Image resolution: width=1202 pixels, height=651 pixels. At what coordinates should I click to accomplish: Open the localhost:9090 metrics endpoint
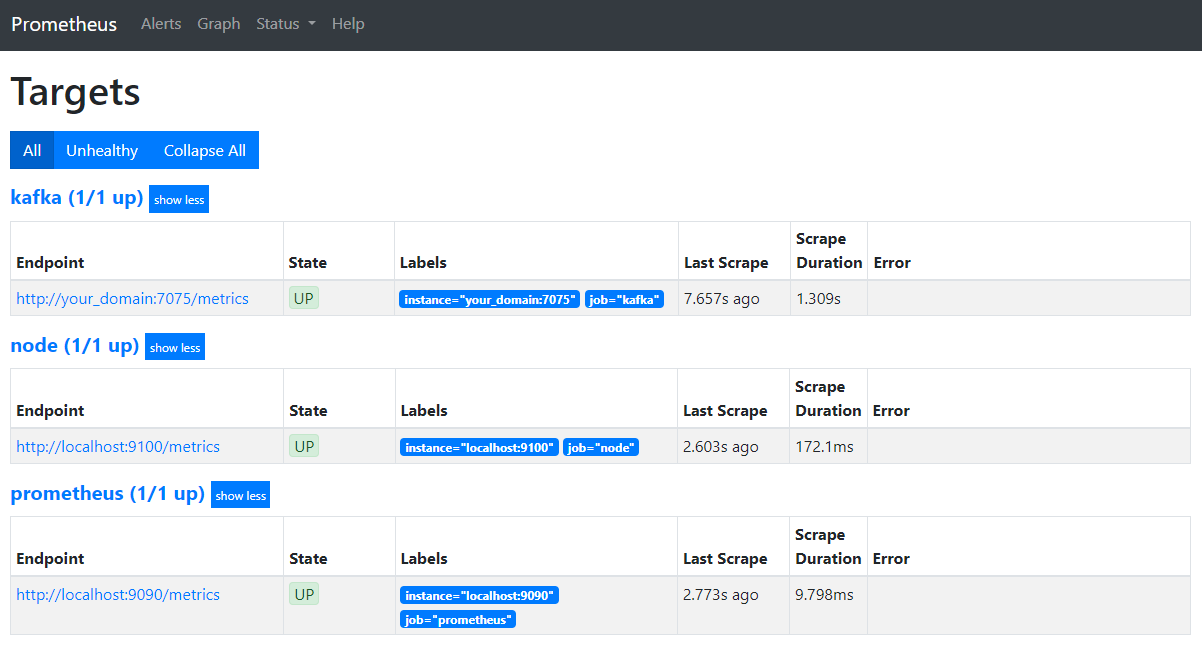(118, 594)
